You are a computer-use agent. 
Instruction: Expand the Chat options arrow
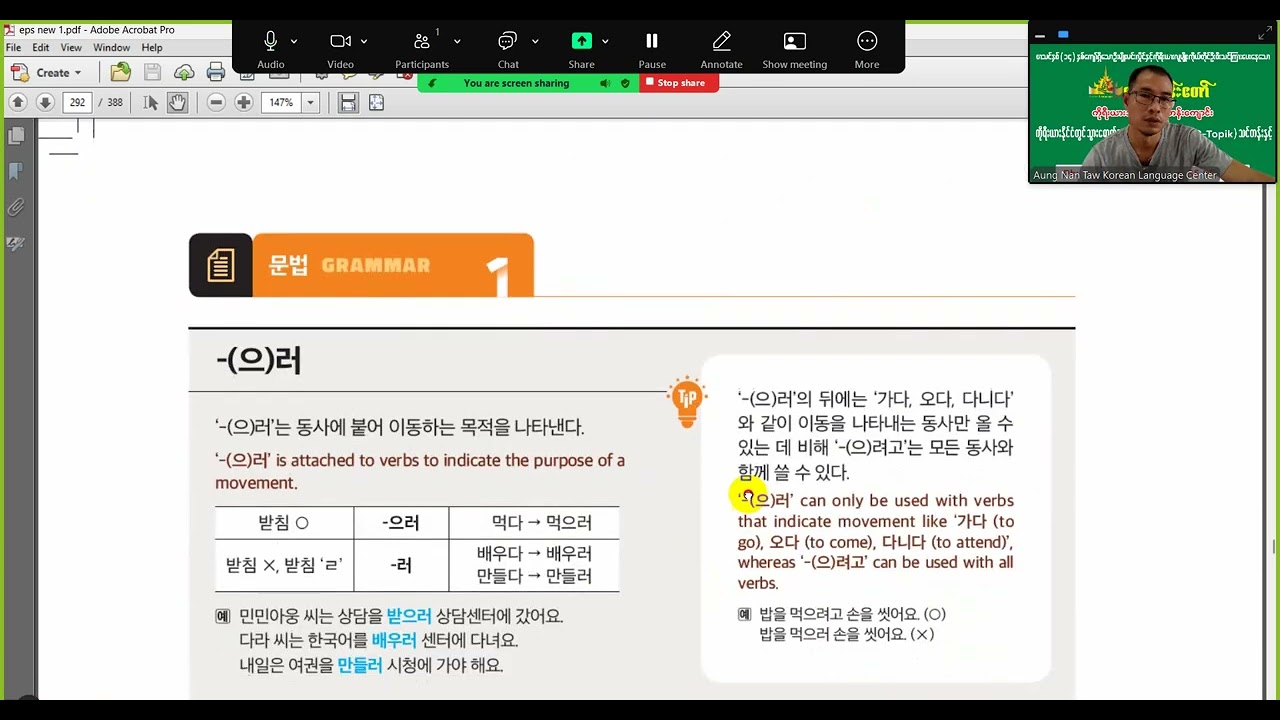point(535,41)
